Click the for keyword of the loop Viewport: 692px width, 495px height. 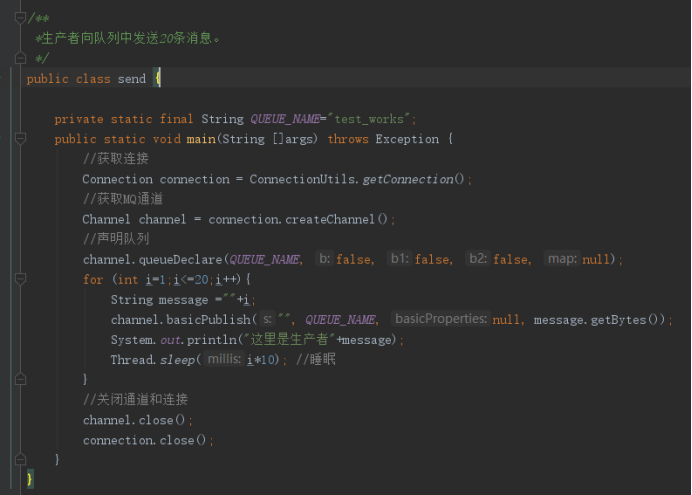coord(93,280)
